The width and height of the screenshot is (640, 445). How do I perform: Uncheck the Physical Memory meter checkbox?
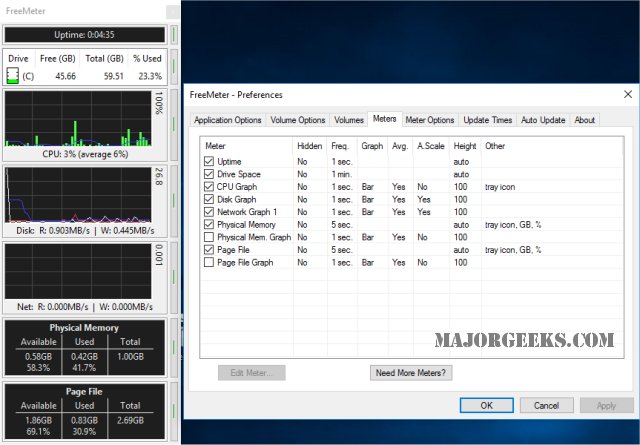point(209,224)
